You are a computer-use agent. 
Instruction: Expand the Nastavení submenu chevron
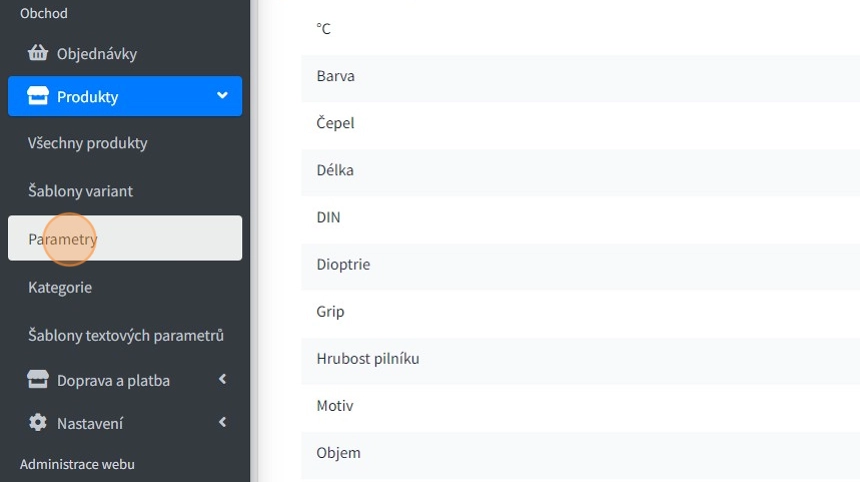click(222, 423)
